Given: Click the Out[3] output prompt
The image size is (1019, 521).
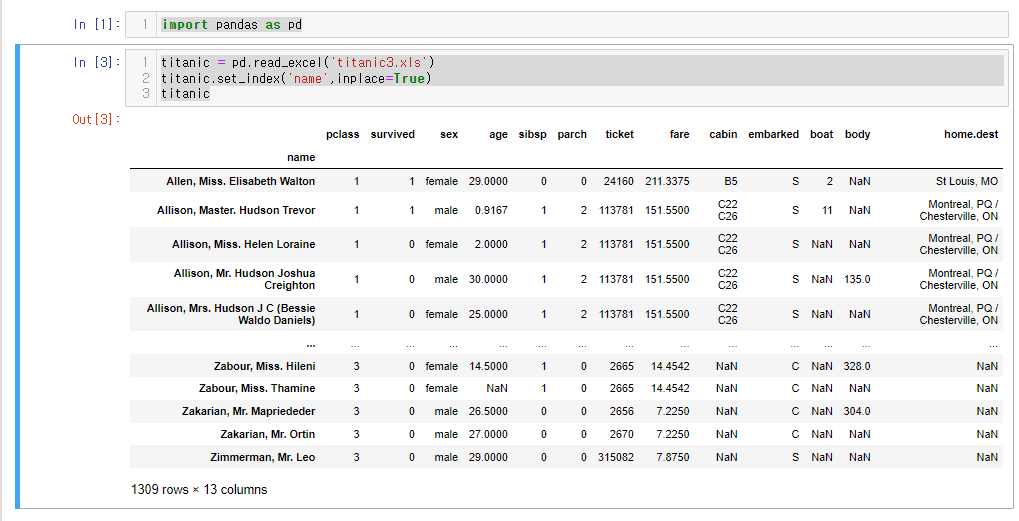Looking at the screenshot, I should (x=96, y=119).
